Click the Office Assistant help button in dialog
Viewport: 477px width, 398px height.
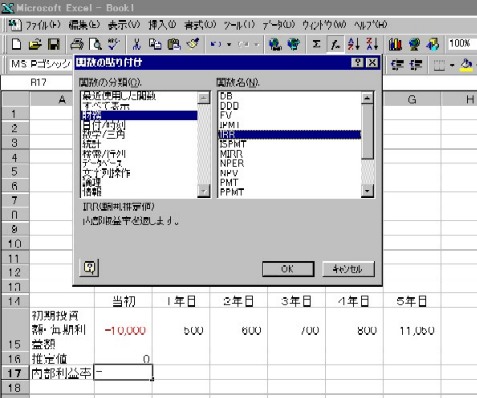pos(89,267)
